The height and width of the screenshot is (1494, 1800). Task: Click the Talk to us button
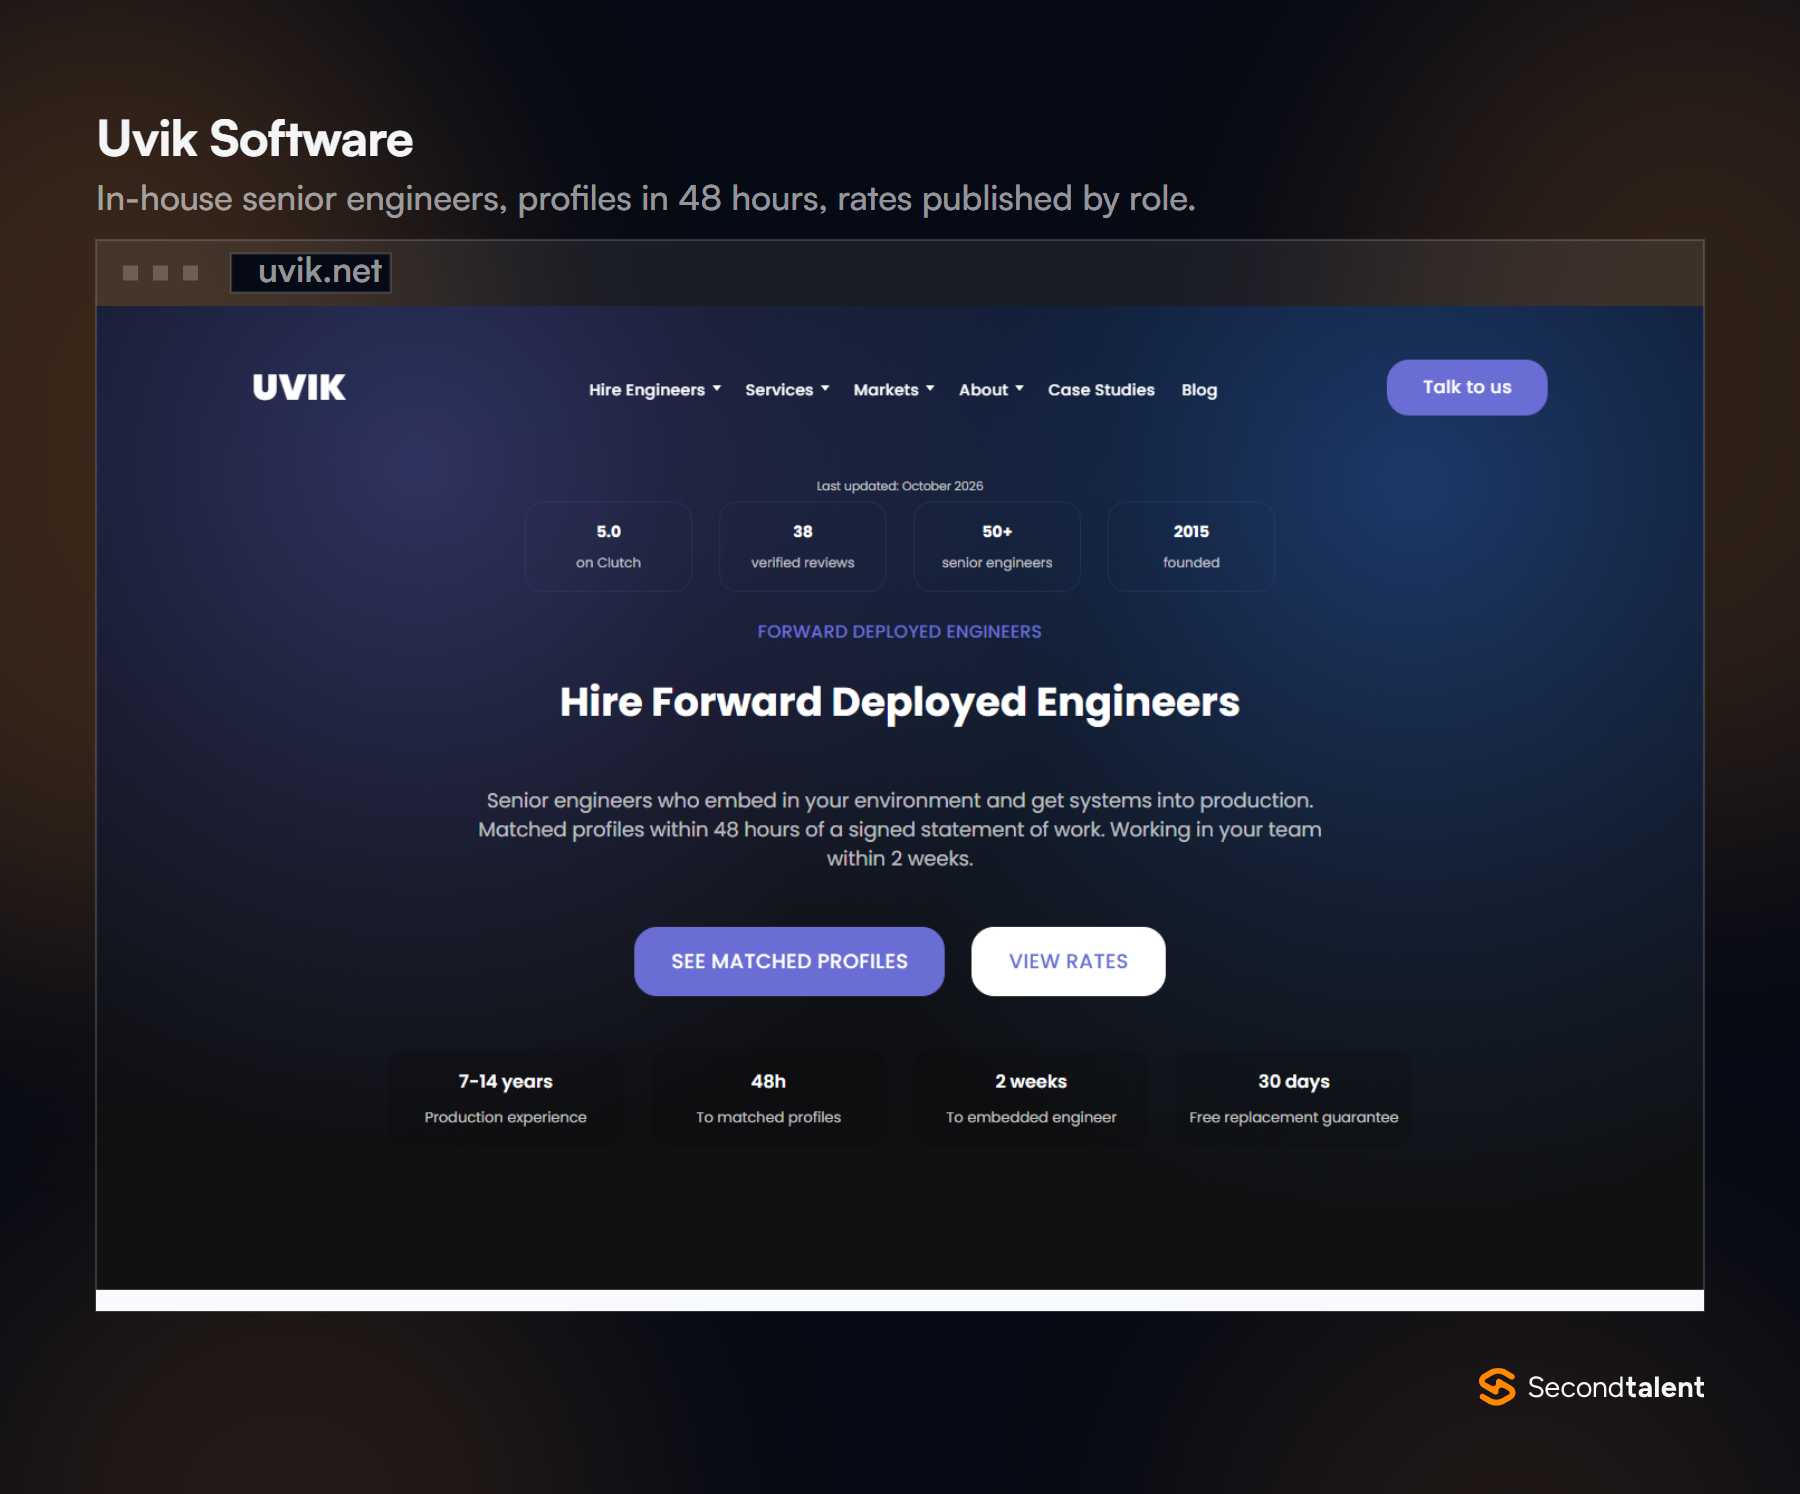pyautogui.click(x=1467, y=387)
